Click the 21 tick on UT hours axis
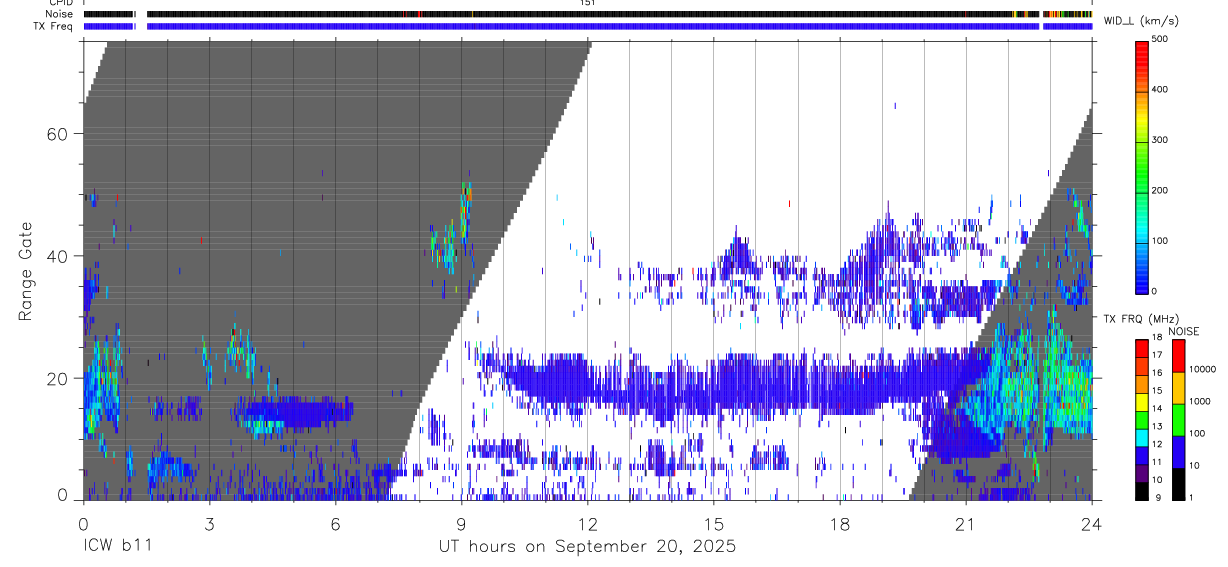The height and width of the screenshot is (567, 1228). (x=966, y=523)
